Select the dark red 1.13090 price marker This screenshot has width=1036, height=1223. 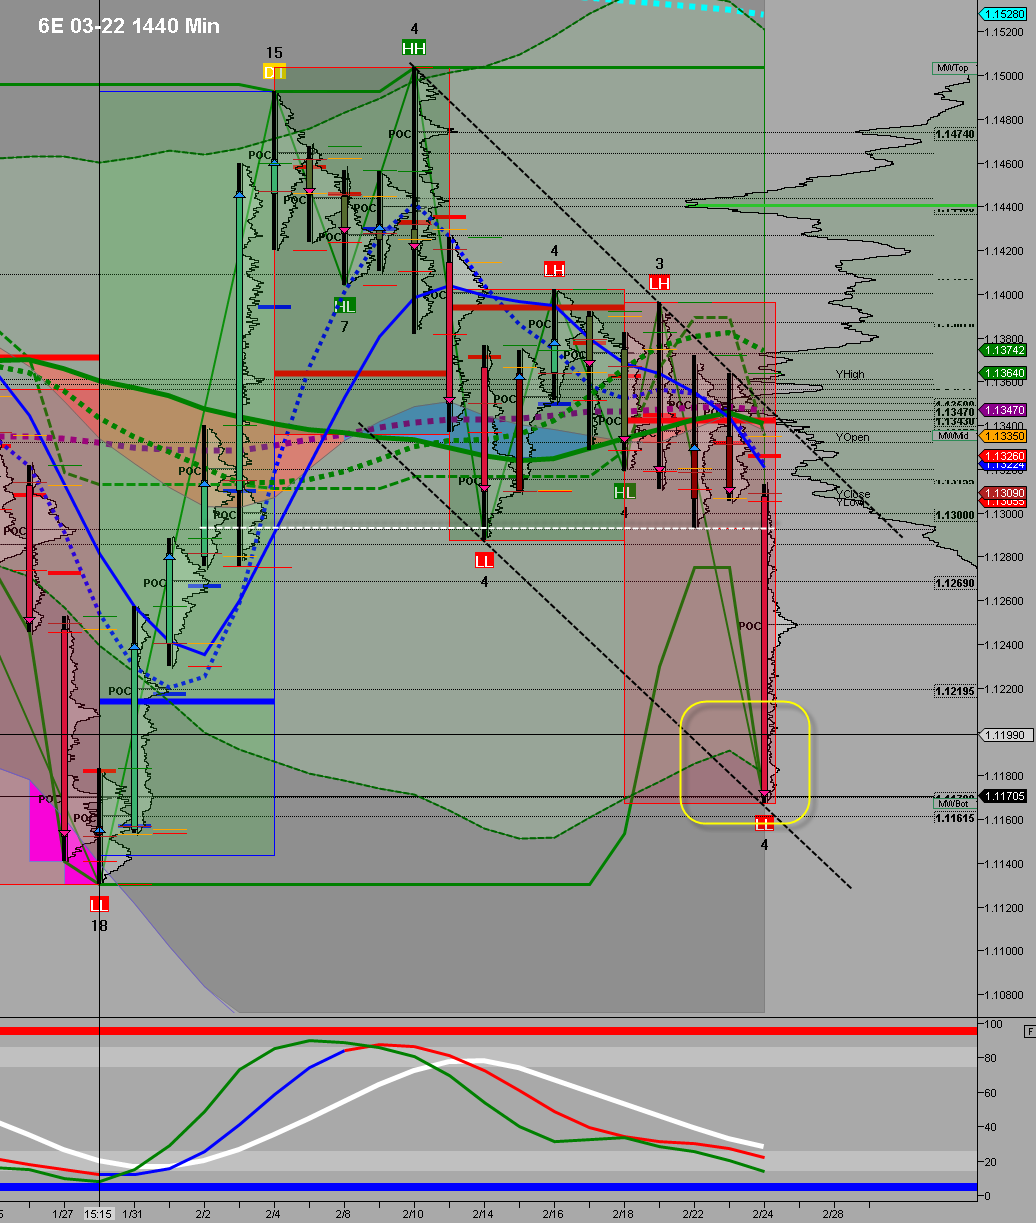1003,493
